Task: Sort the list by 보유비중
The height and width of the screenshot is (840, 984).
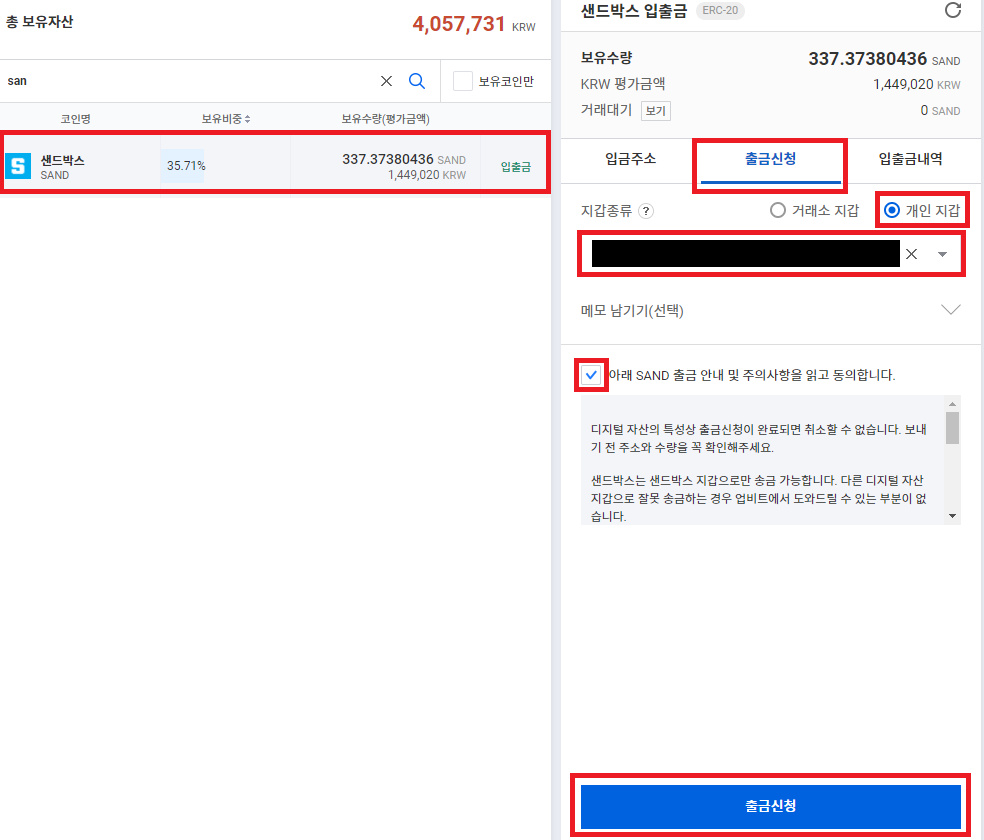Action: (226, 119)
